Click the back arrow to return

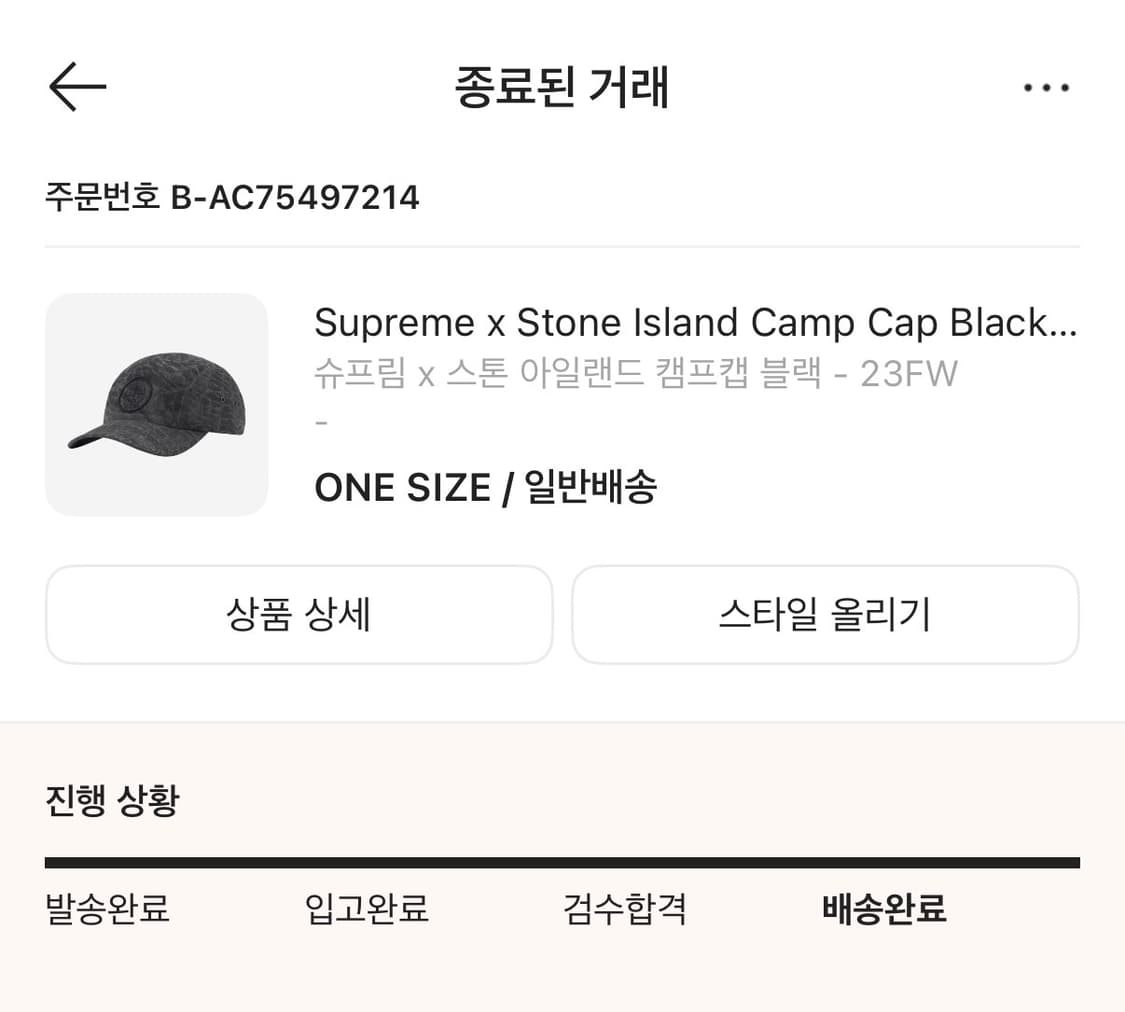[77, 86]
